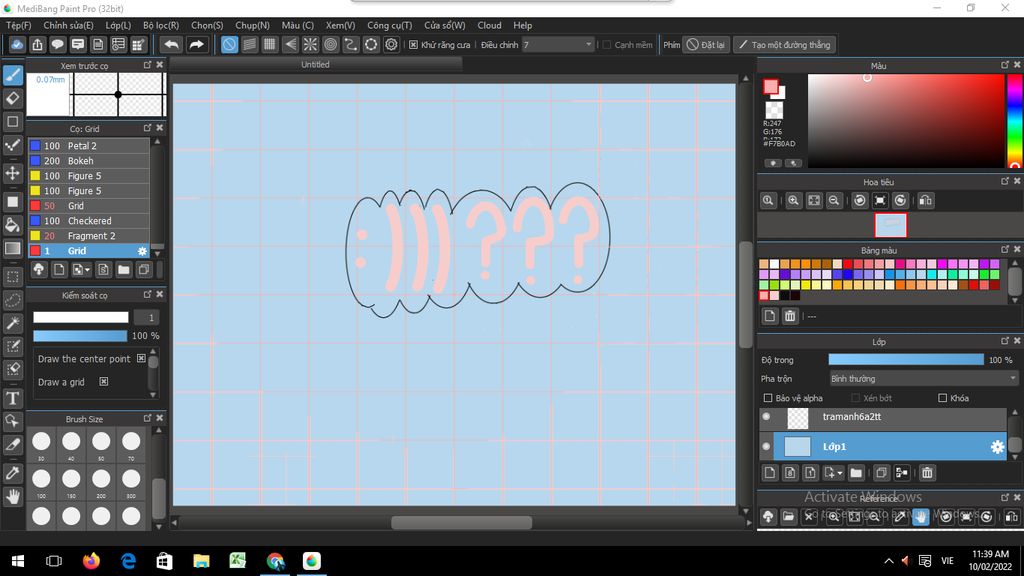Enable the Bảo vệ alpha checkbox
This screenshot has width=1024, height=576.
pos(768,398)
